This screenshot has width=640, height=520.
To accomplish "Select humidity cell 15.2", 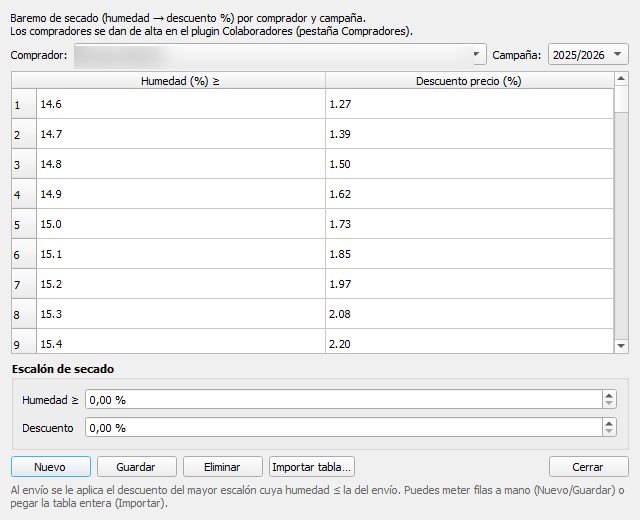I will point(181,284).
